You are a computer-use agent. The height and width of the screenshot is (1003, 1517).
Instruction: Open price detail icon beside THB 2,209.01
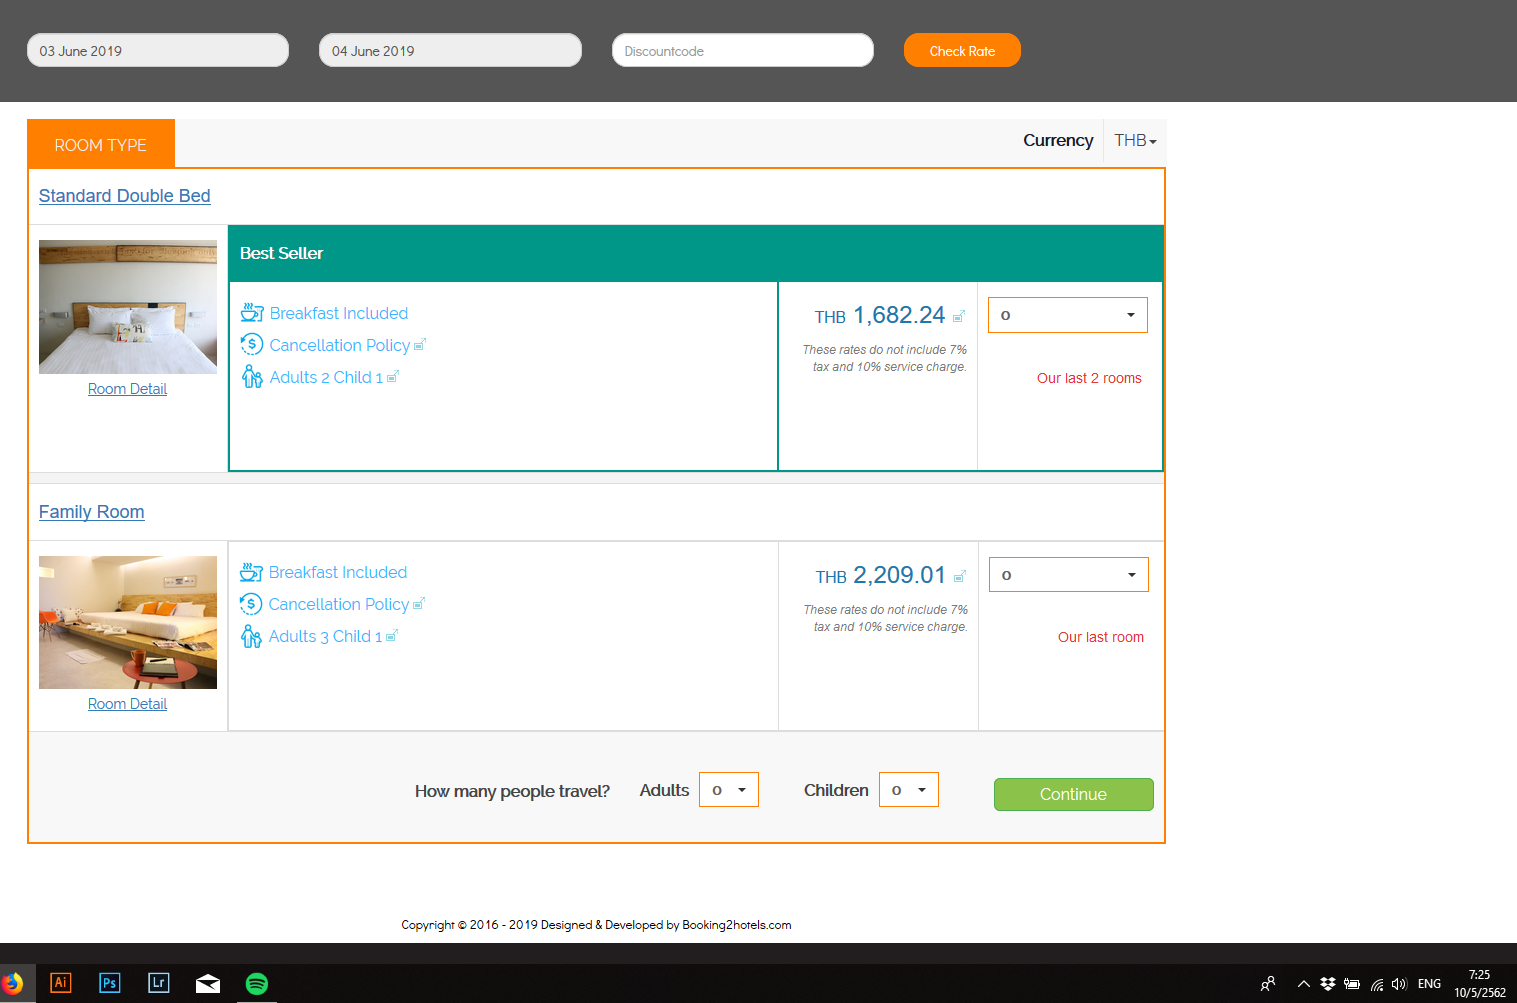coord(959,576)
